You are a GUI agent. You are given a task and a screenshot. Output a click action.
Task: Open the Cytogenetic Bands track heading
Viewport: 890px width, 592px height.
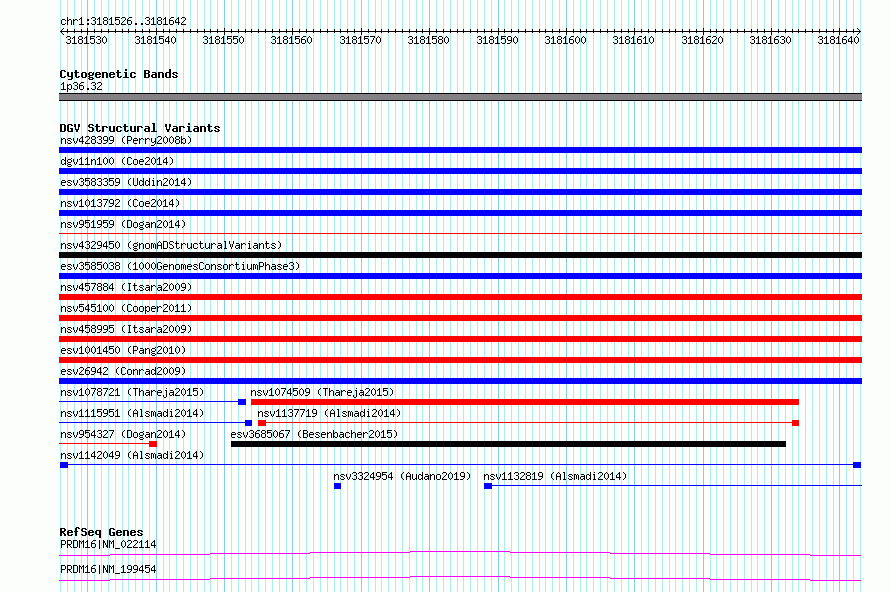pos(119,74)
